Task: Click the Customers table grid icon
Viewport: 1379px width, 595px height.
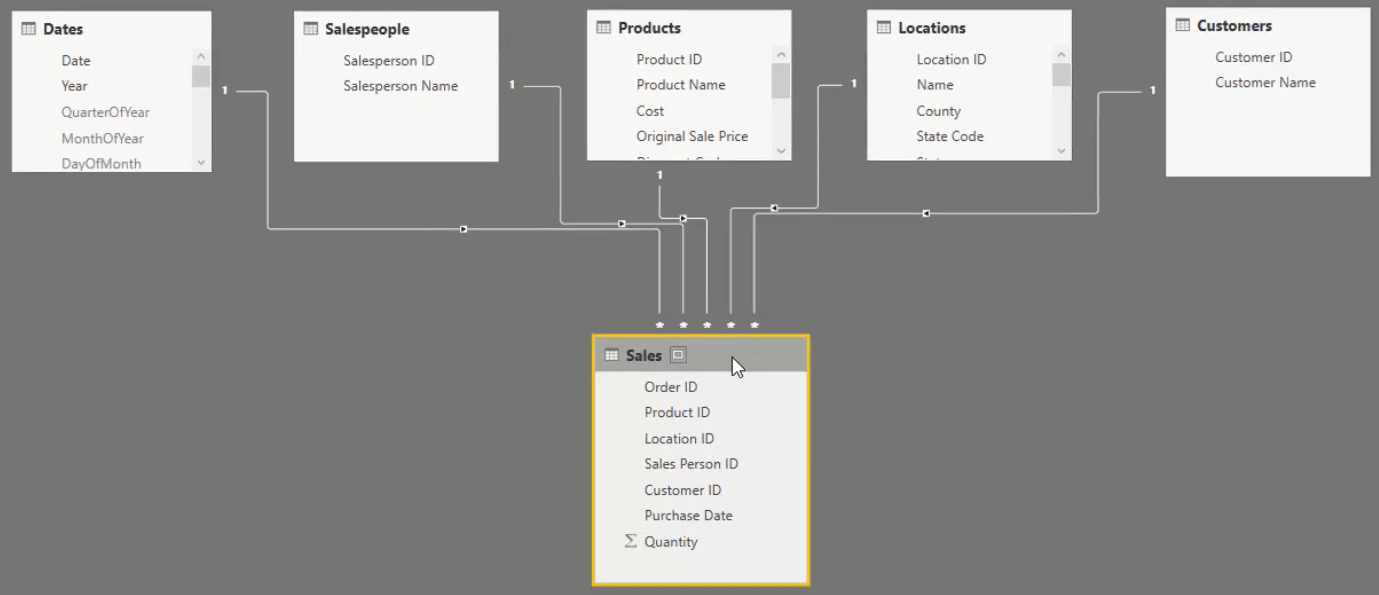Action: click(x=1182, y=25)
